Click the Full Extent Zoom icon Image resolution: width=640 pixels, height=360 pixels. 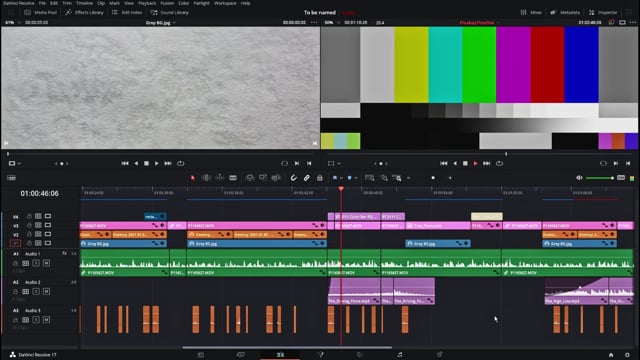370,178
